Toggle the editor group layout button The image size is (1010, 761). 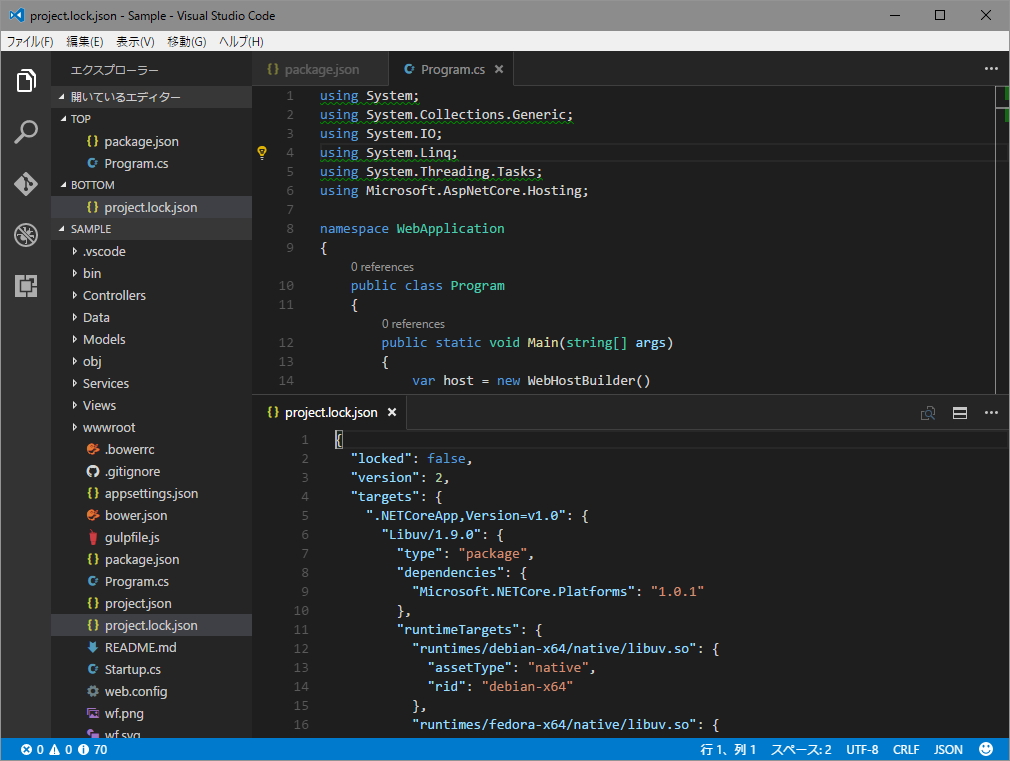click(x=959, y=413)
